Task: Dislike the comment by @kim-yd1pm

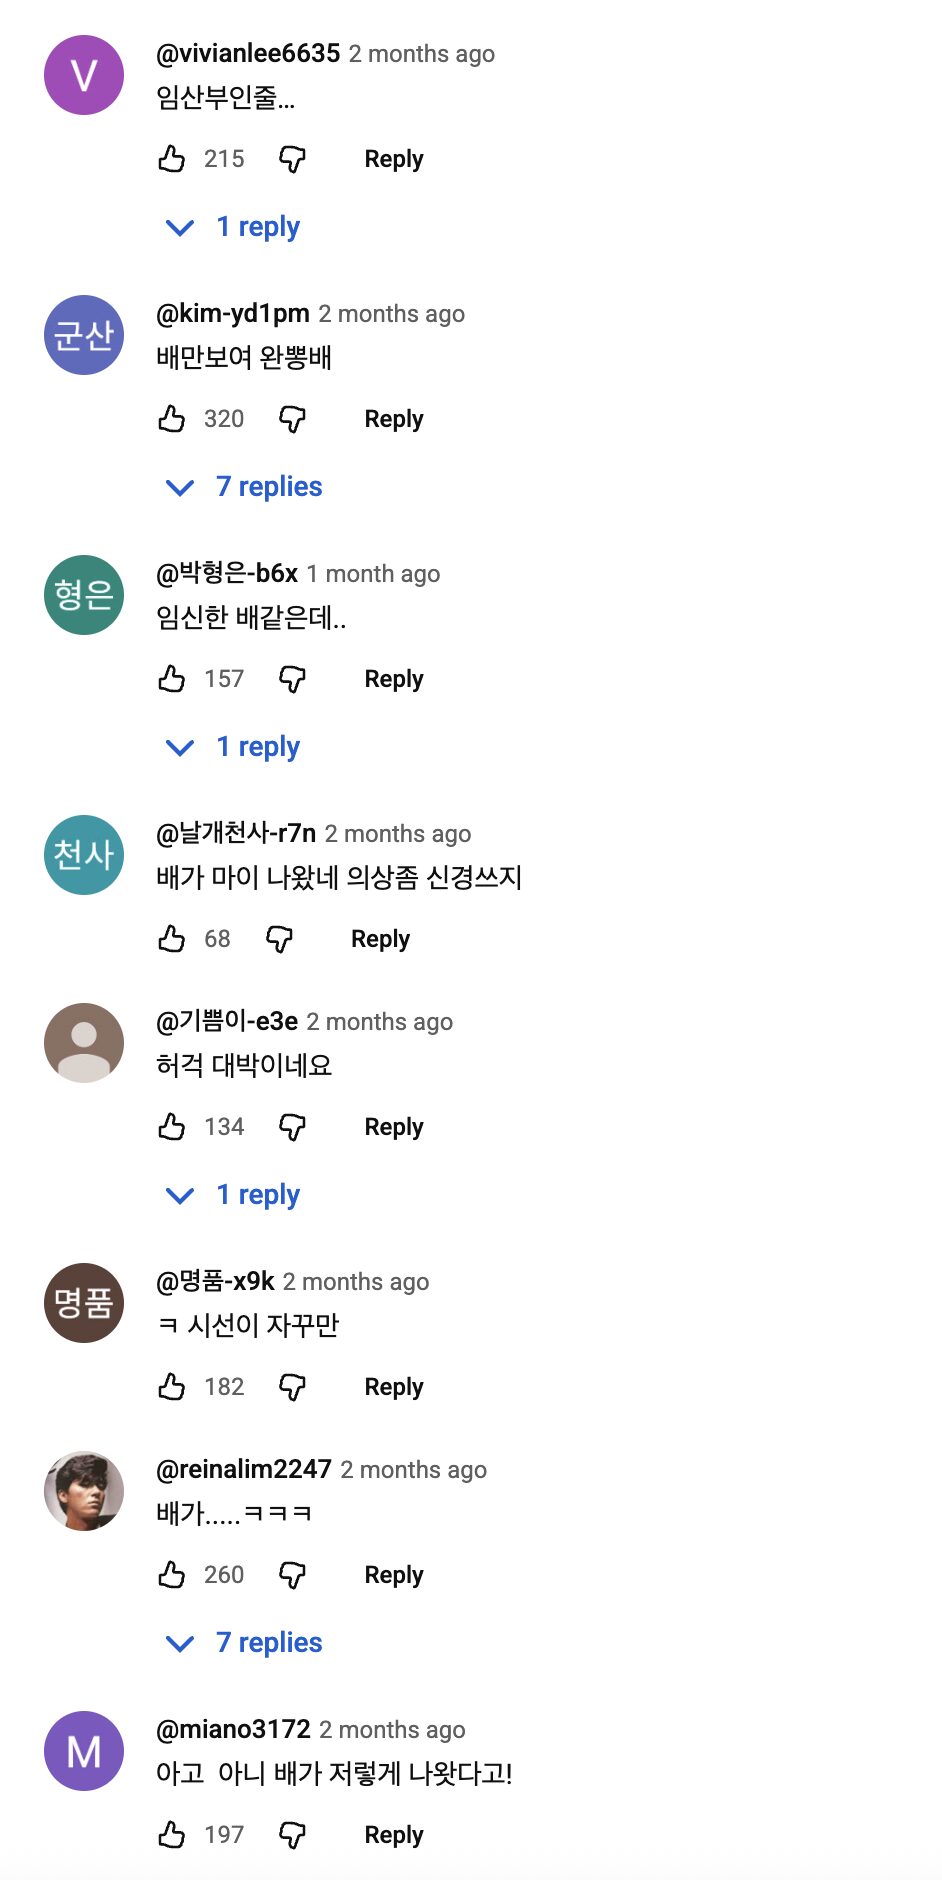Action: (x=292, y=419)
